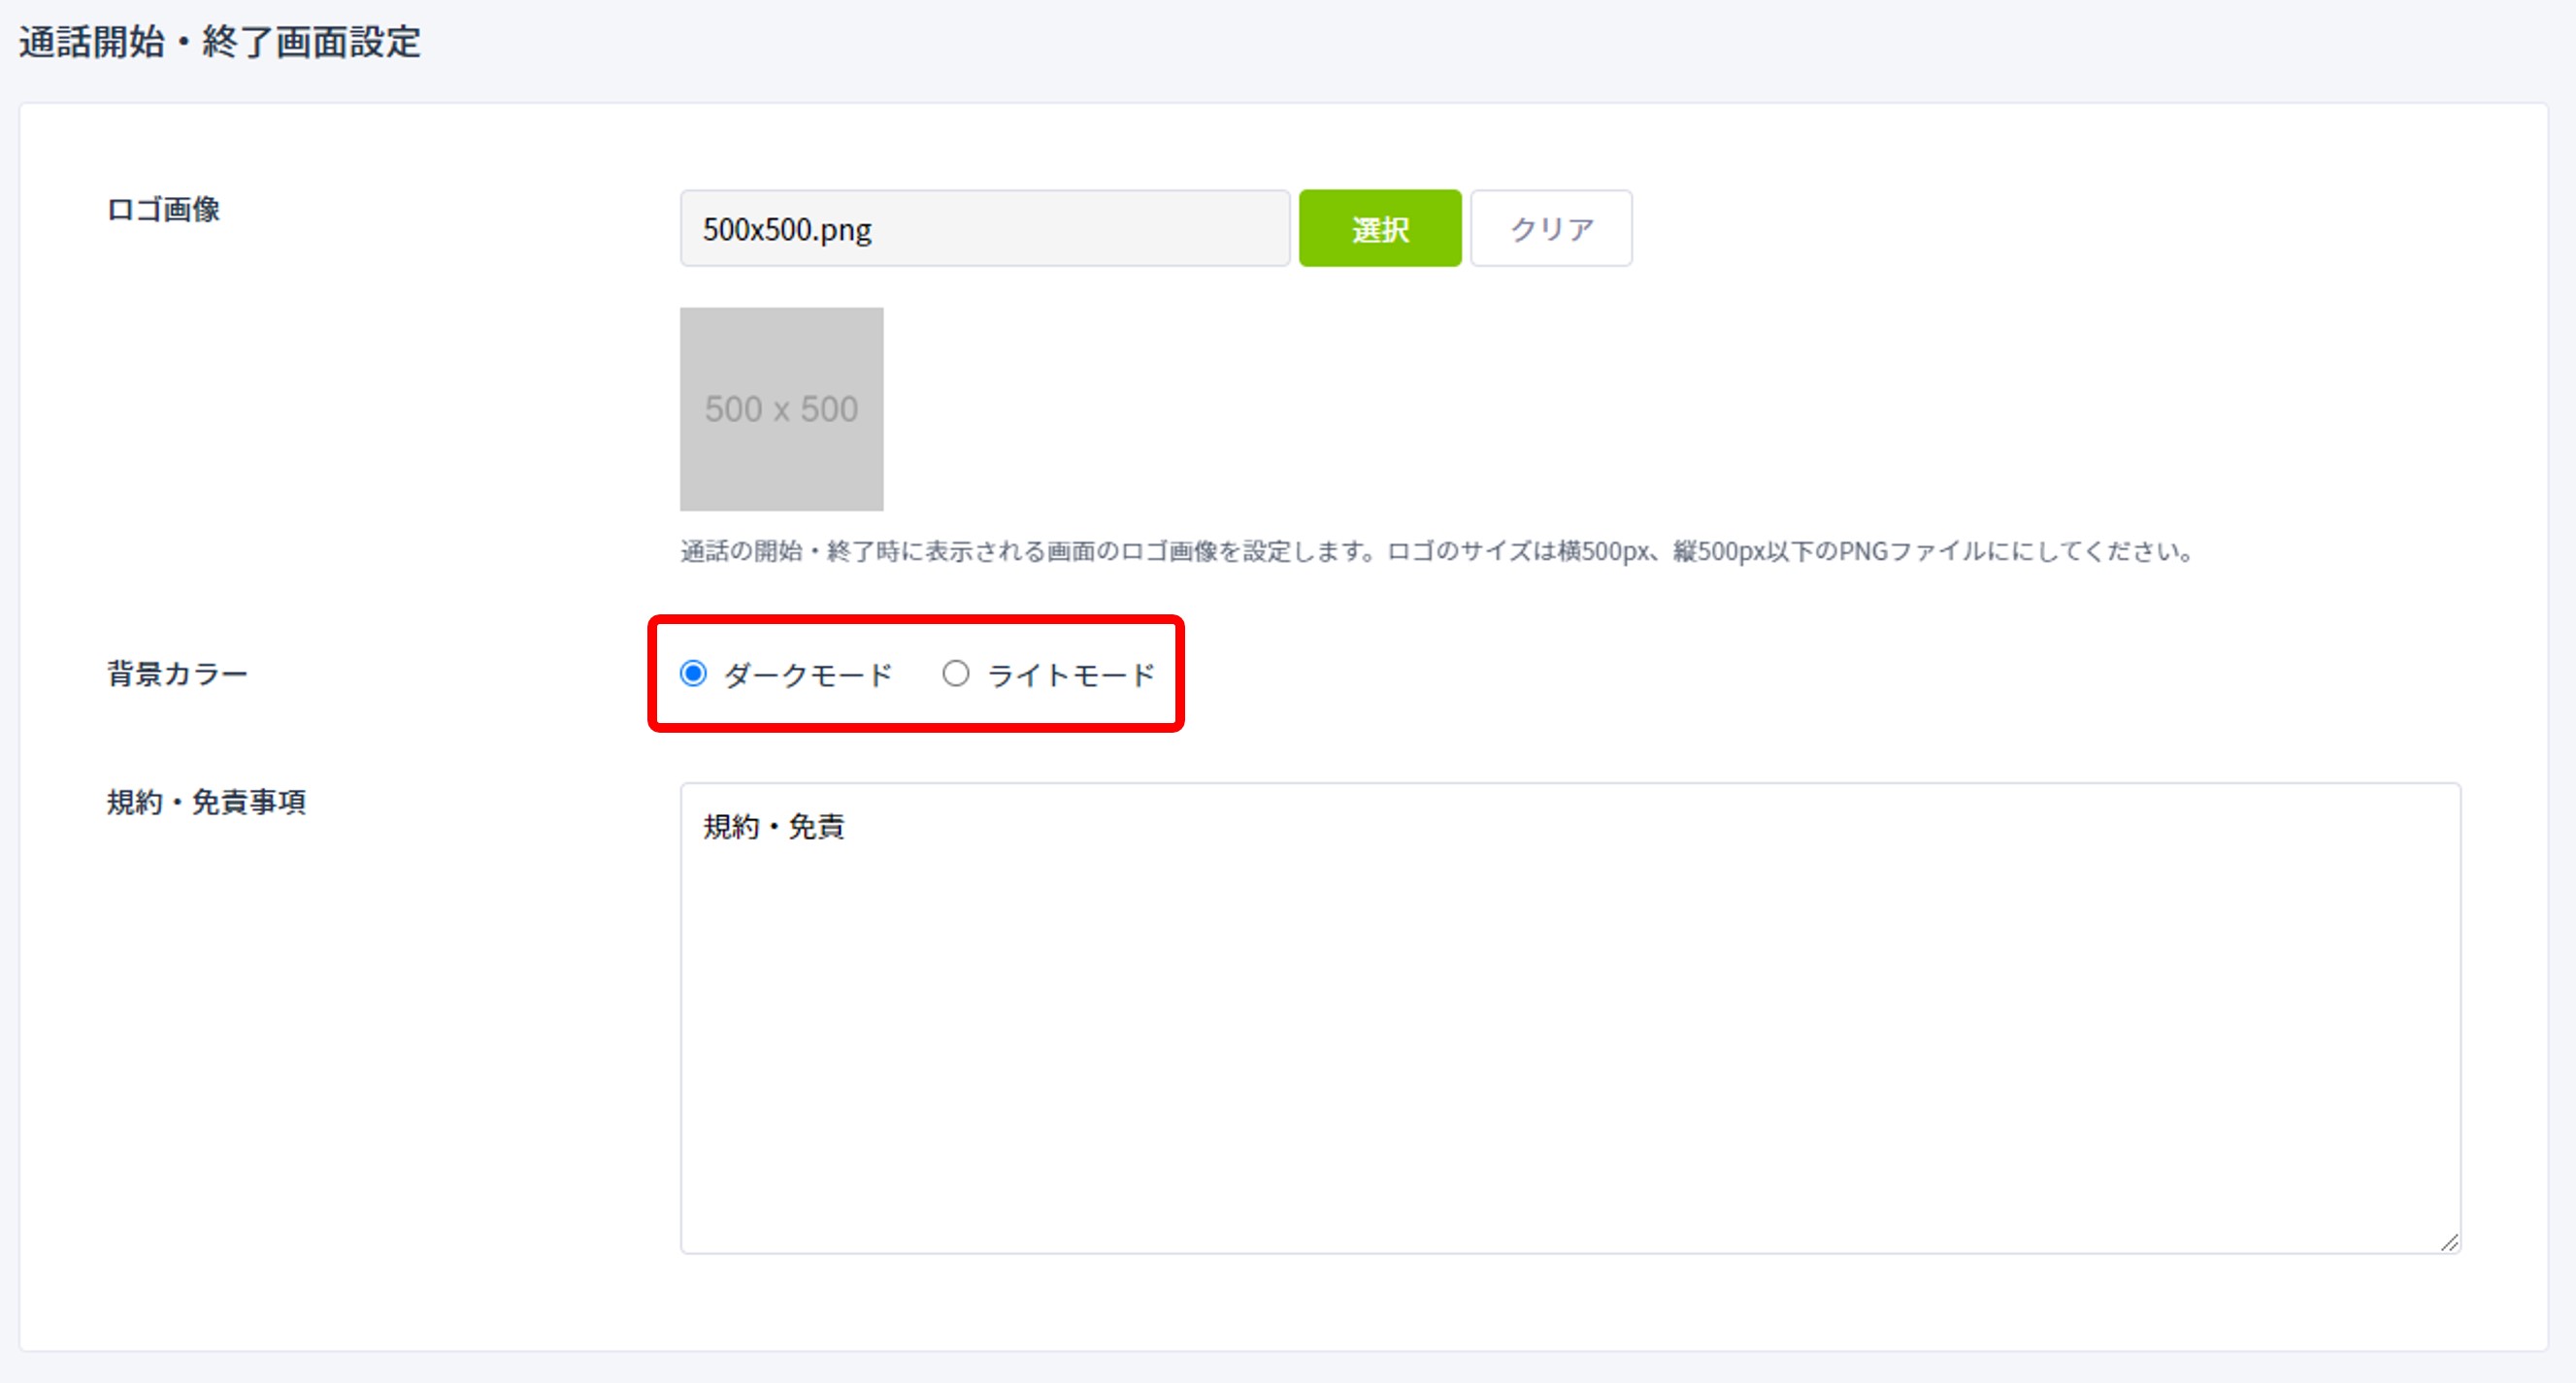Click the text area resize handle
Viewport: 2576px width, 1383px height.
2448,1242
